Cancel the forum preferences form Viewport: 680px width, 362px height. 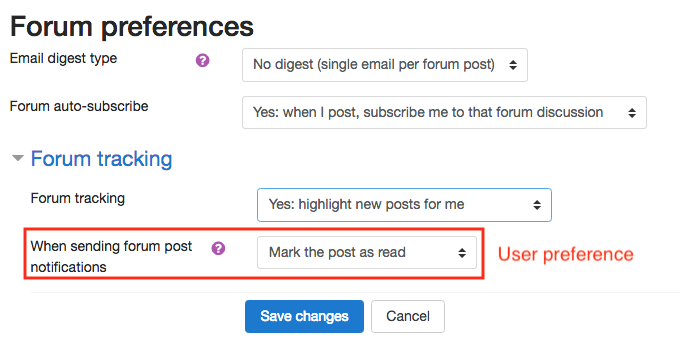click(408, 316)
